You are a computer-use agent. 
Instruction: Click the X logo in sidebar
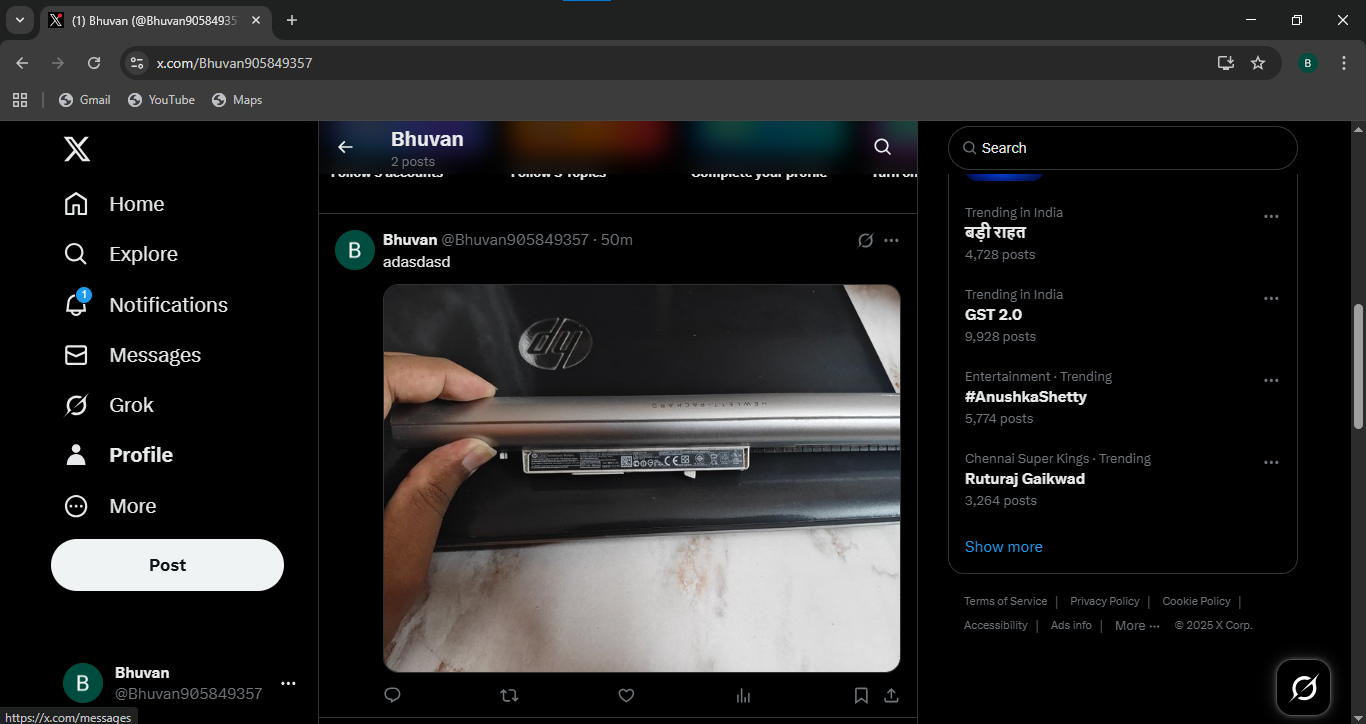(x=77, y=149)
